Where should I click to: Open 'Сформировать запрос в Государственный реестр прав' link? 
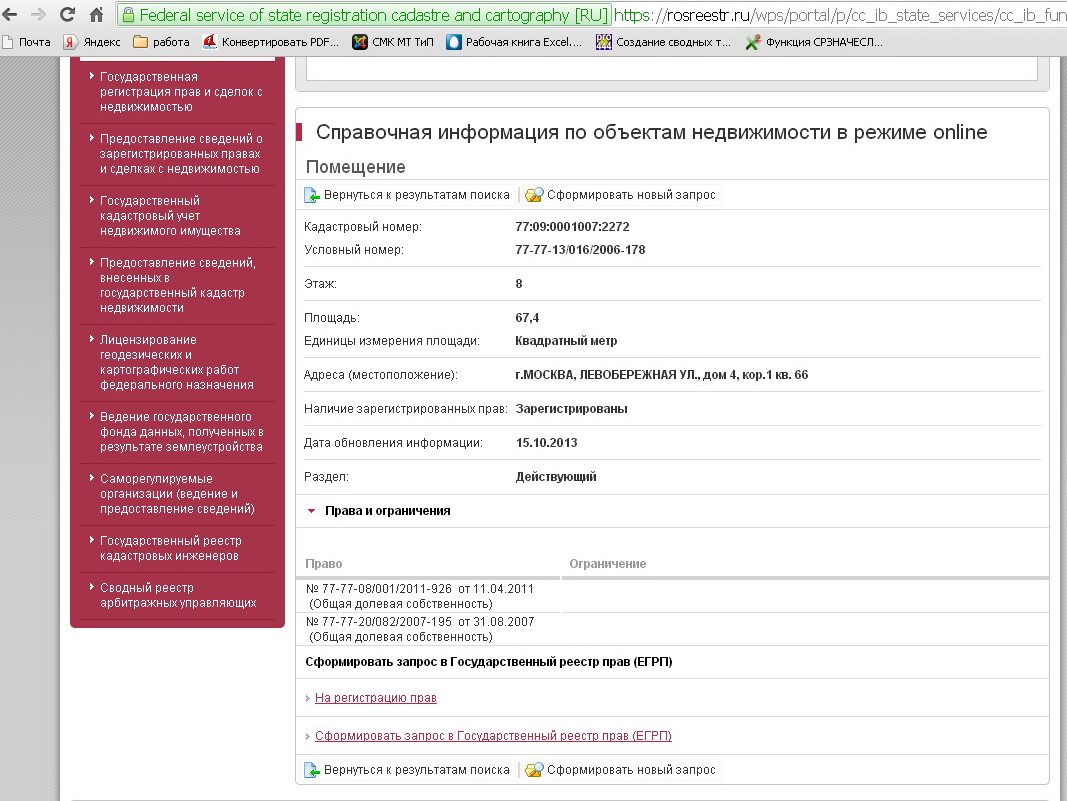(x=493, y=736)
